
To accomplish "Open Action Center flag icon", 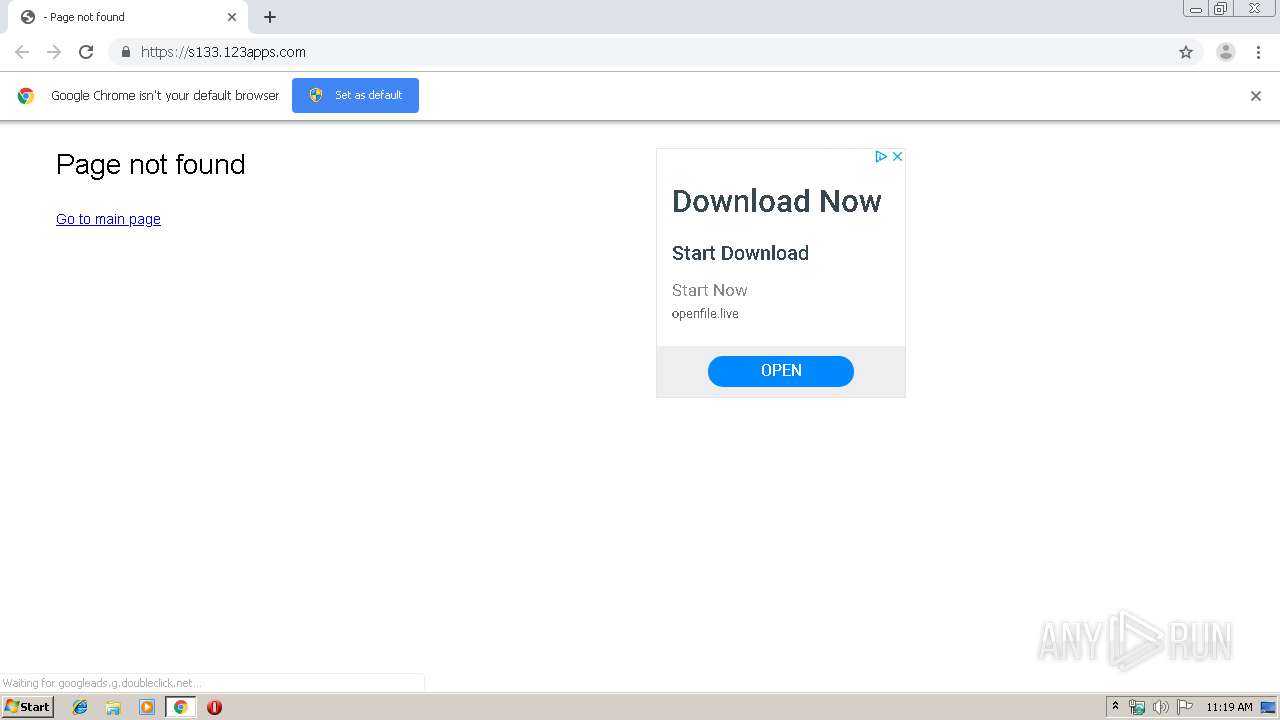I will pyautogui.click(x=1185, y=707).
